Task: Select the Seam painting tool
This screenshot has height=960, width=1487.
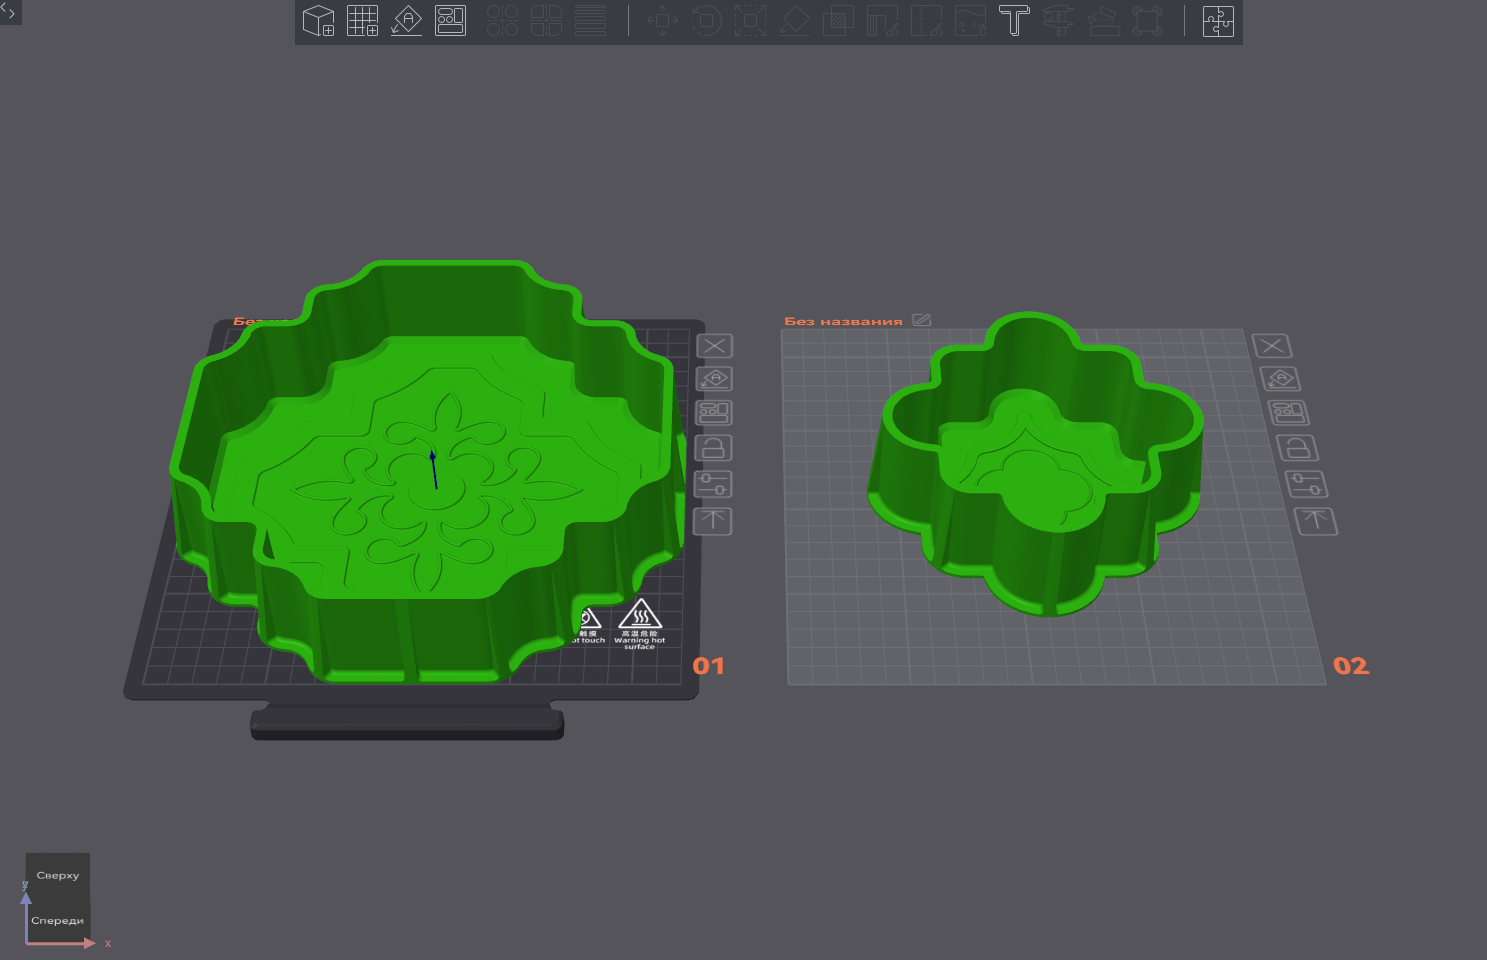Action: coord(926,21)
